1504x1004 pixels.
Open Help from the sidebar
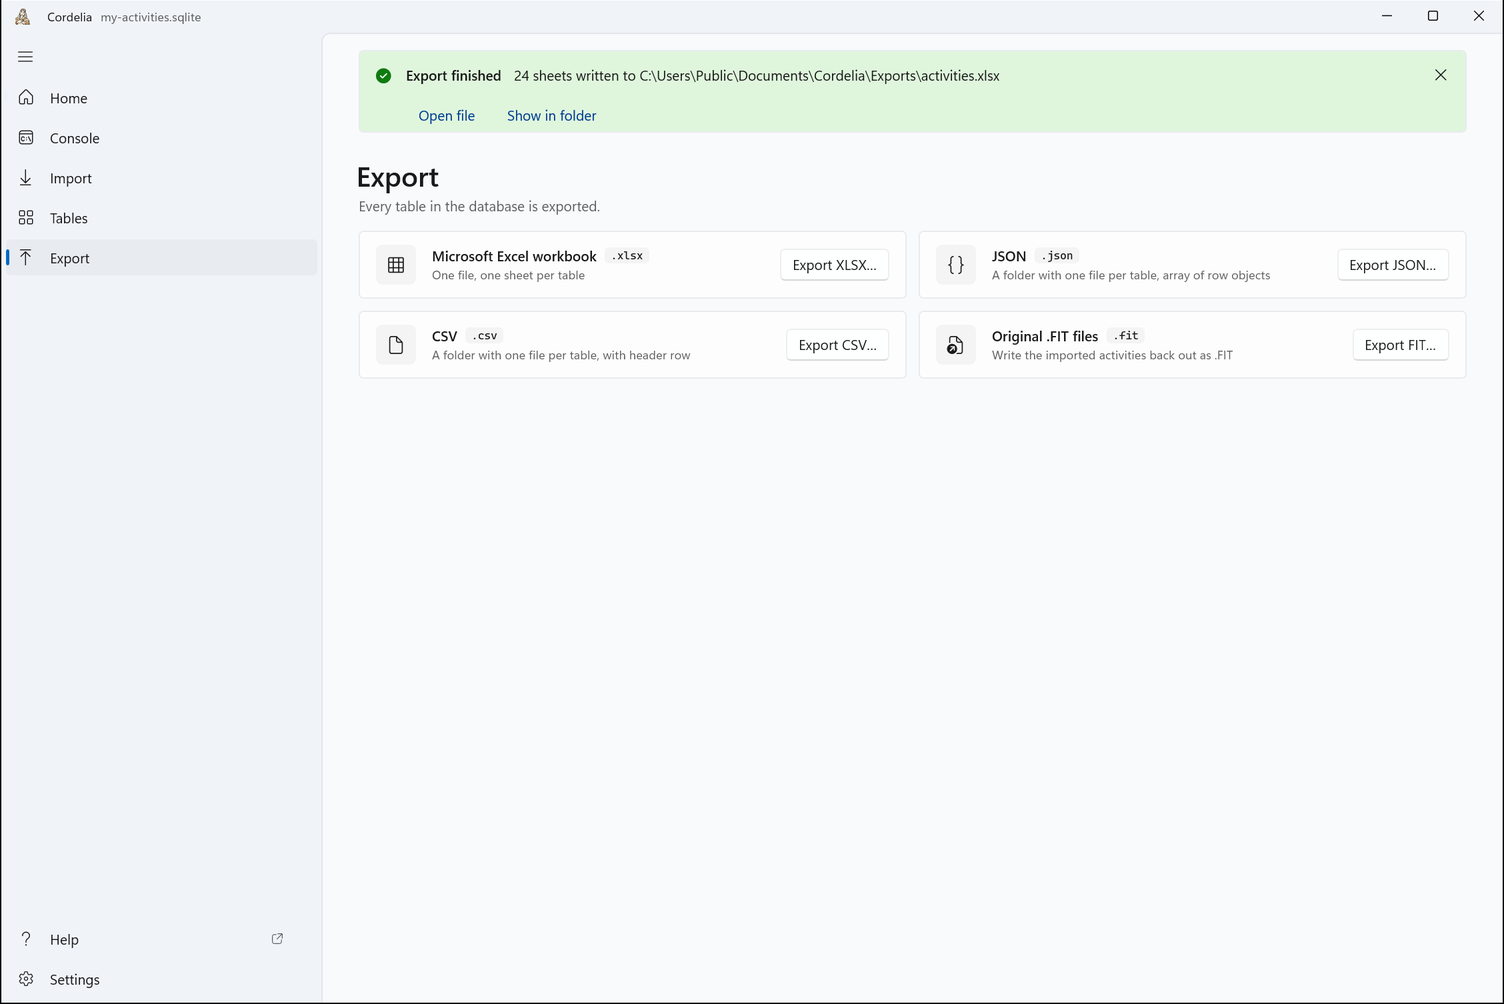point(161,939)
